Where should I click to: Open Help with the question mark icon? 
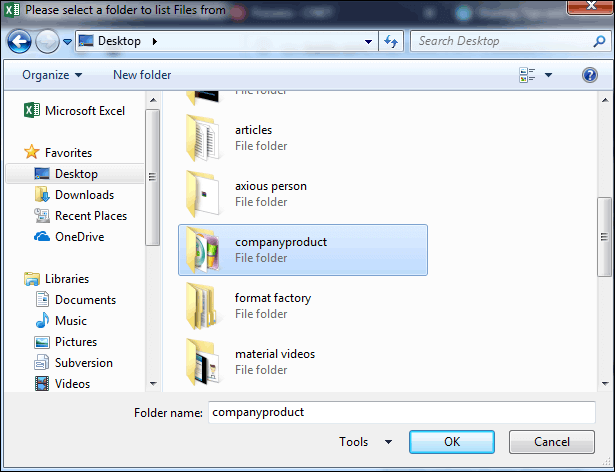tap(590, 75)
